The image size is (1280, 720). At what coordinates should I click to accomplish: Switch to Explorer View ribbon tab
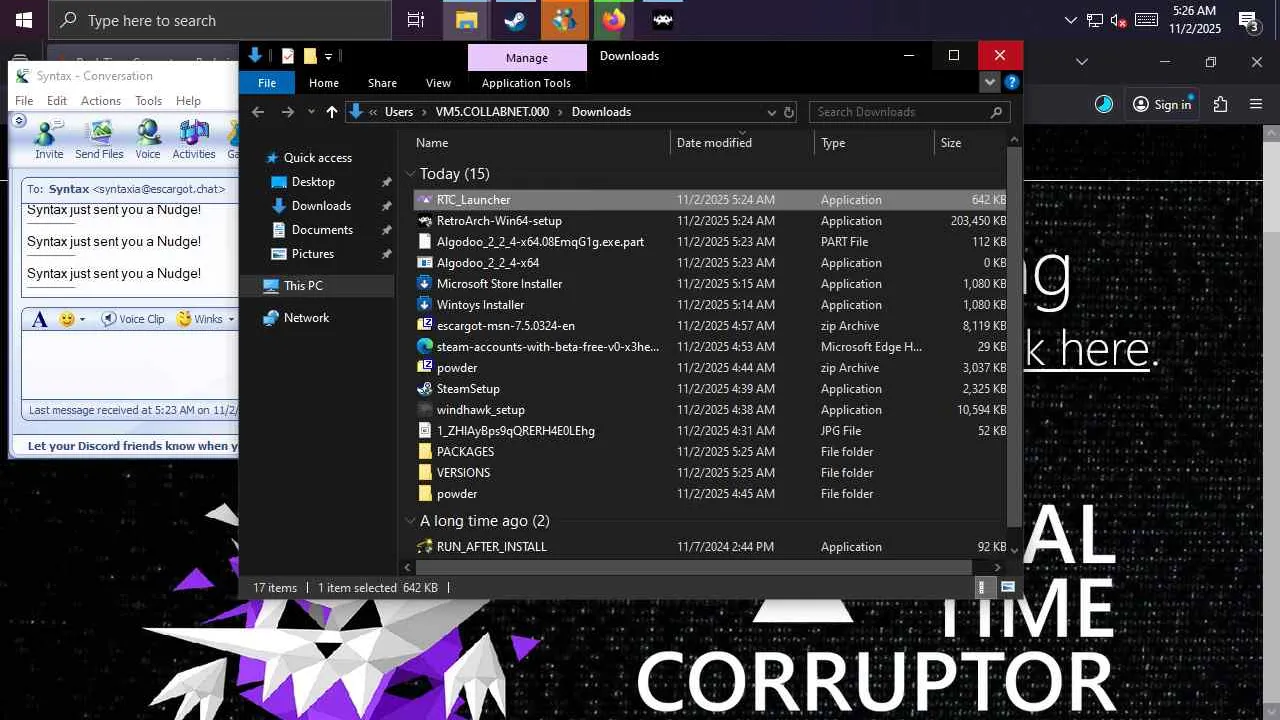point(438,83)
